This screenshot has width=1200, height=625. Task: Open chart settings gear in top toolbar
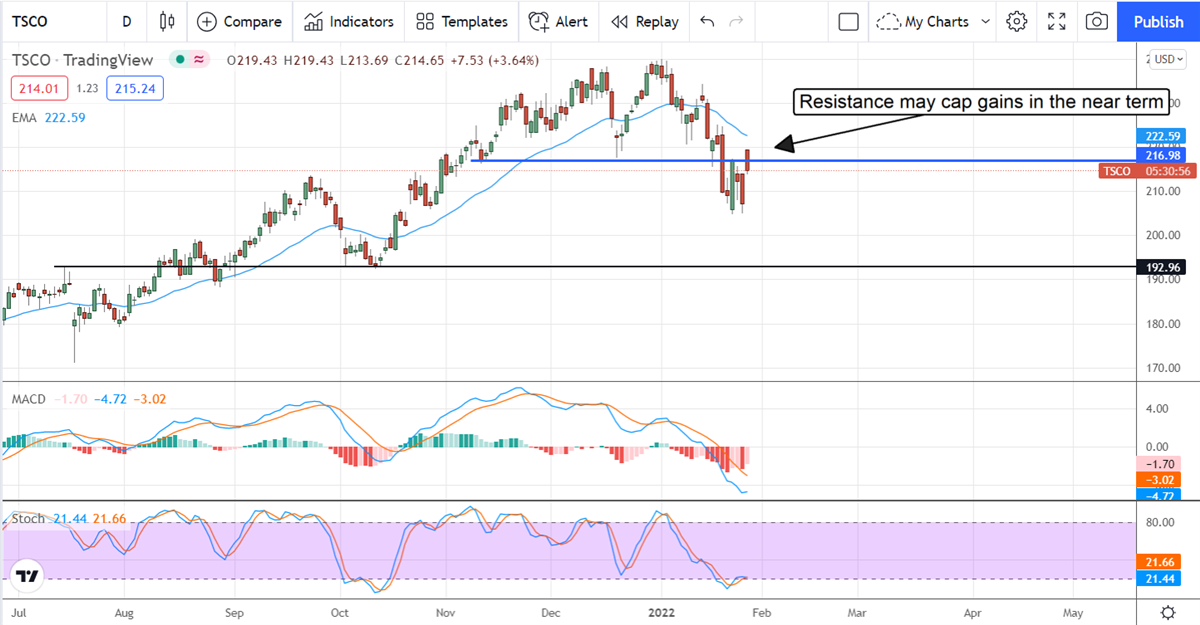[1017, 21]
